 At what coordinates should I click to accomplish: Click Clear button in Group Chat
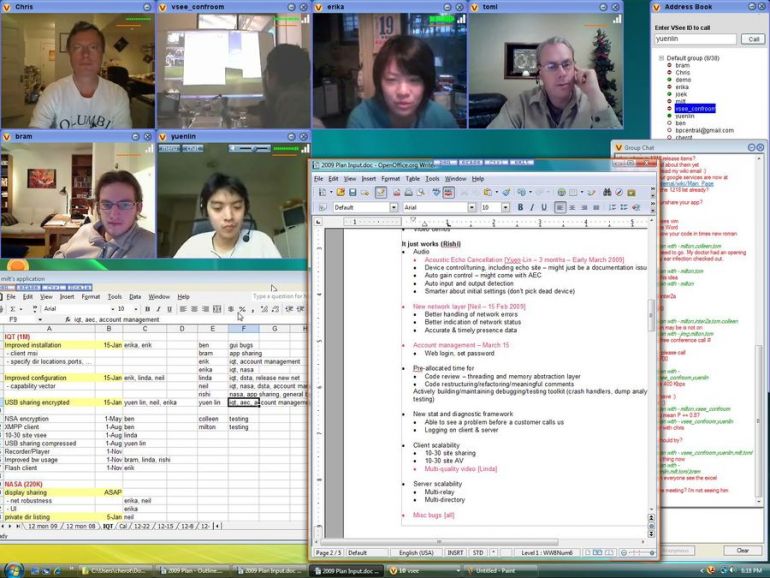[742, 550]
